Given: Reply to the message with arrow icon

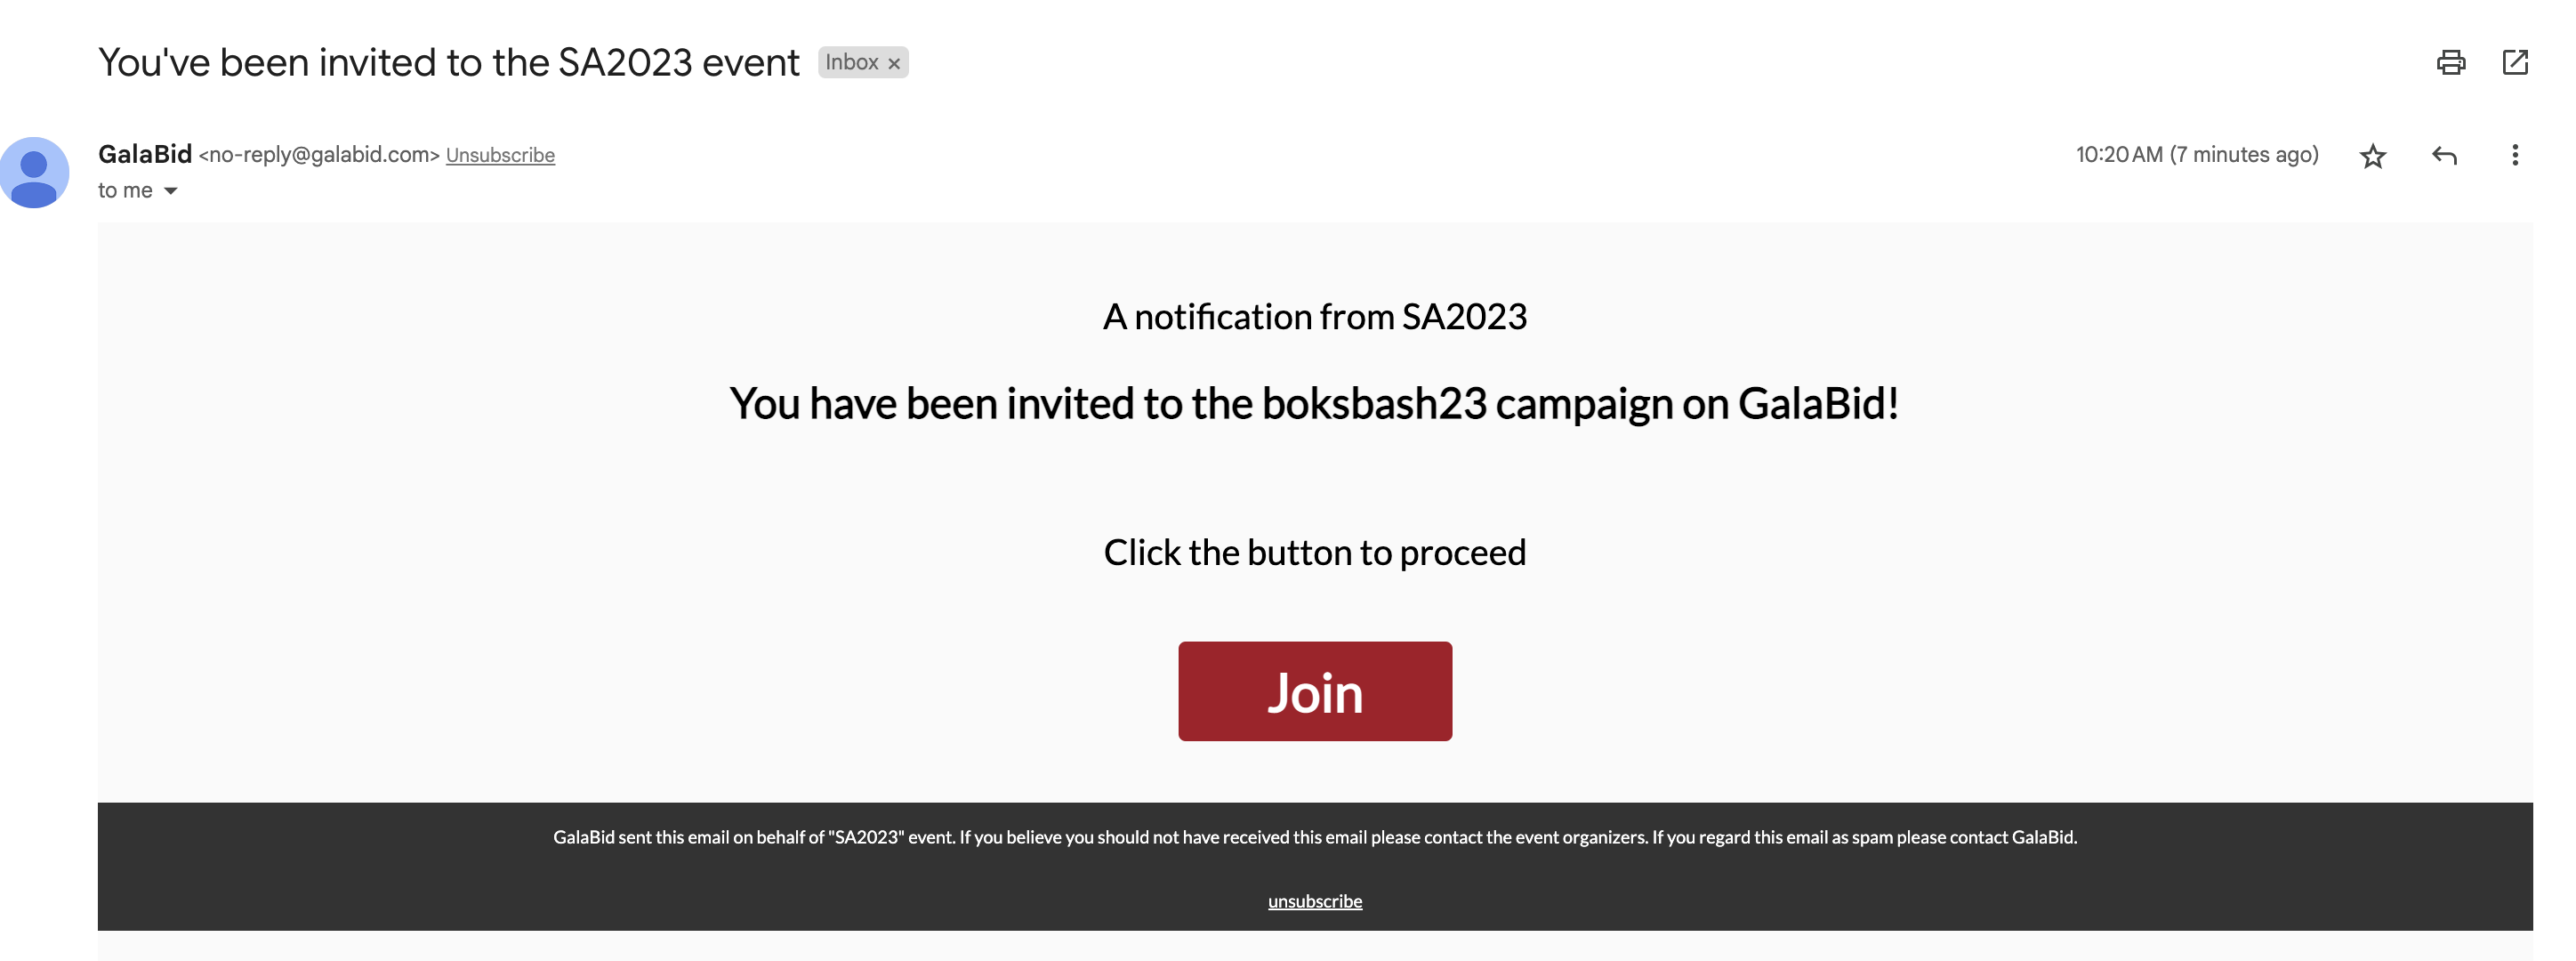Looking at the screenshot, I should point(2444,156).
